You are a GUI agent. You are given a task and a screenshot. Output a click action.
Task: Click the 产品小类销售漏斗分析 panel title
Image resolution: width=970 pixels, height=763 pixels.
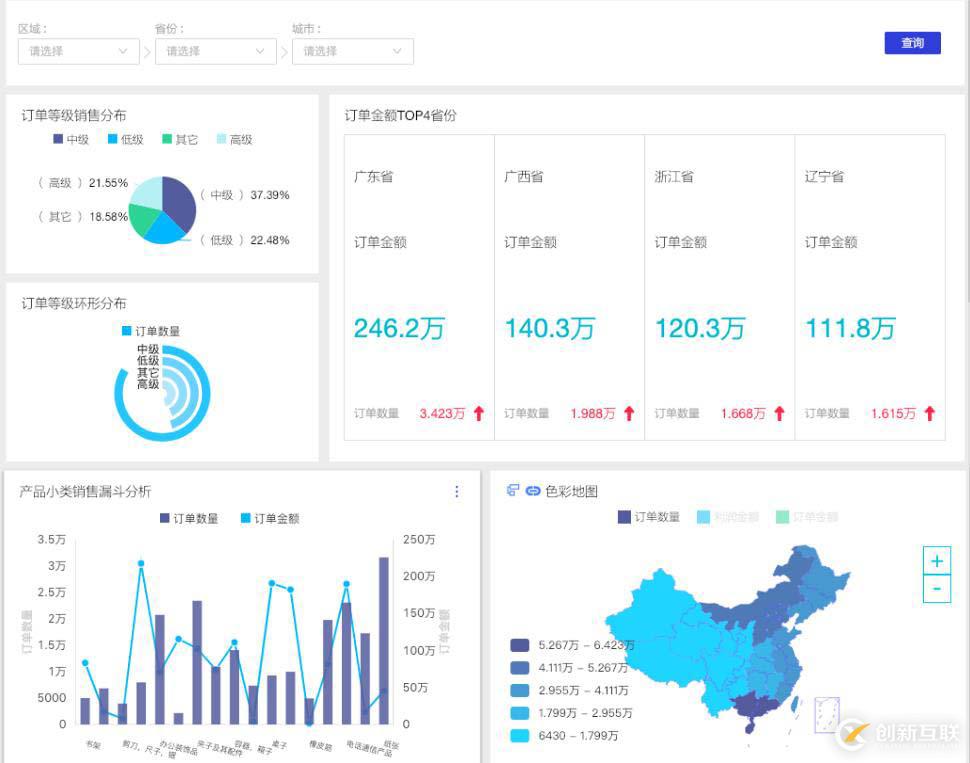(x=85, y=491)
